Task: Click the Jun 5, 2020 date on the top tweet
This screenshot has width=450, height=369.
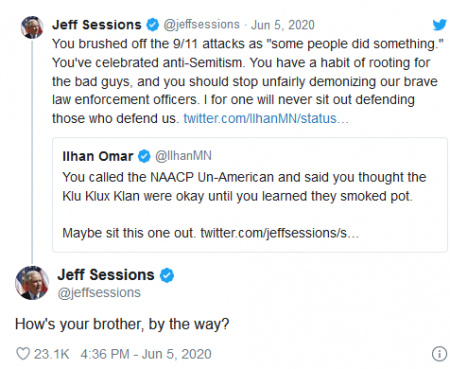Action: tap(282, 25)
